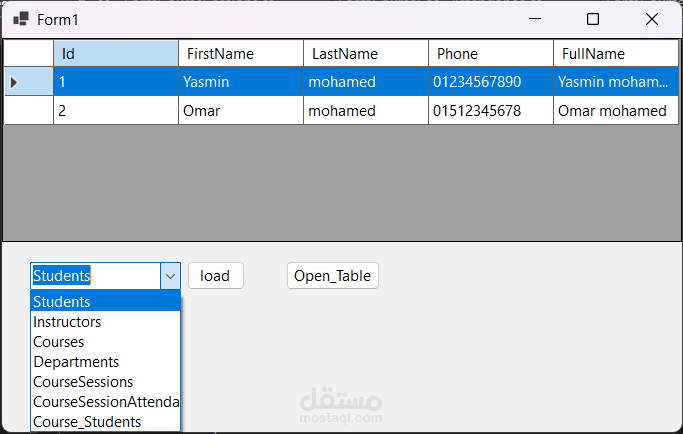This screenshot has height=434, width=683.
Task: Sort by the LastName column header
Action: coord(366,54)
